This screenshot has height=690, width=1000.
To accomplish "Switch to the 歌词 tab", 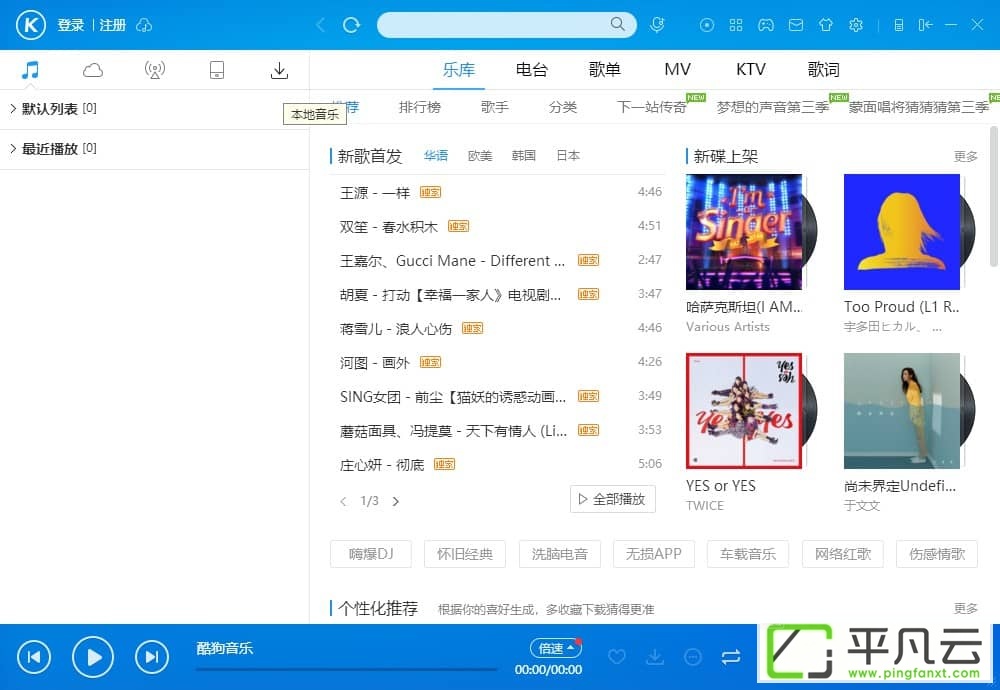I will (823, 70).
